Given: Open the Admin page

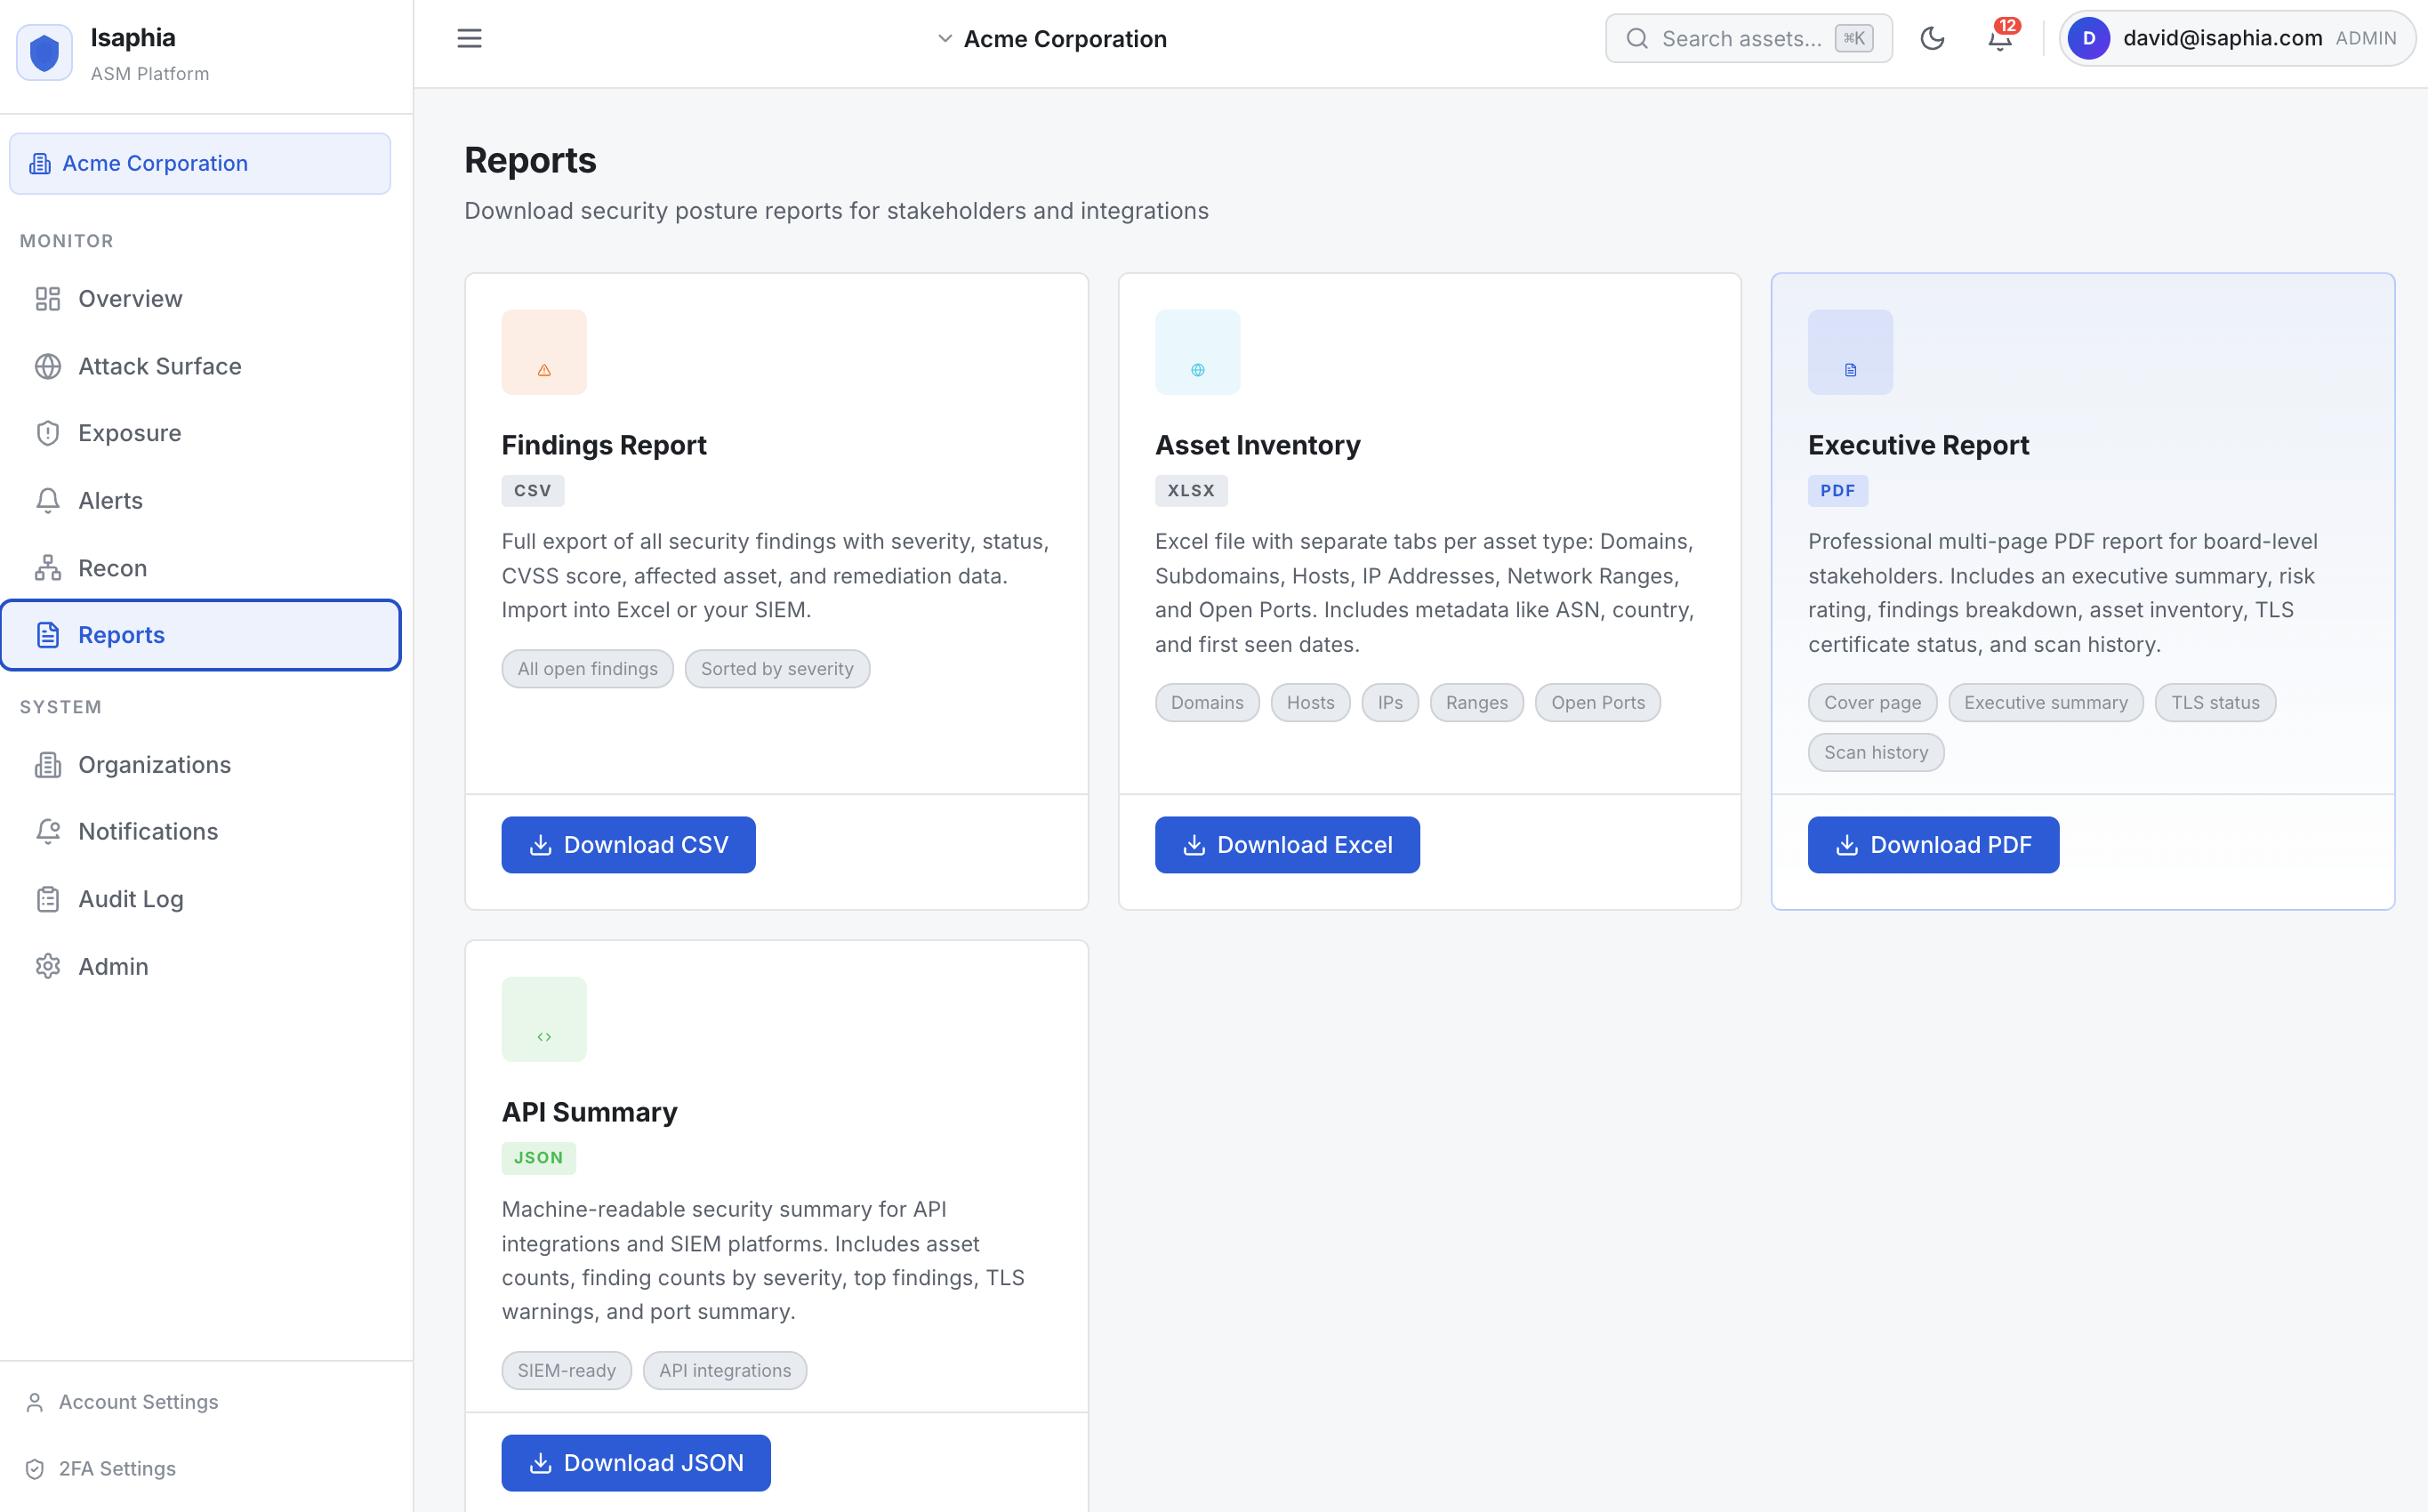Looking at the screenshot, I should click(200, 966).
